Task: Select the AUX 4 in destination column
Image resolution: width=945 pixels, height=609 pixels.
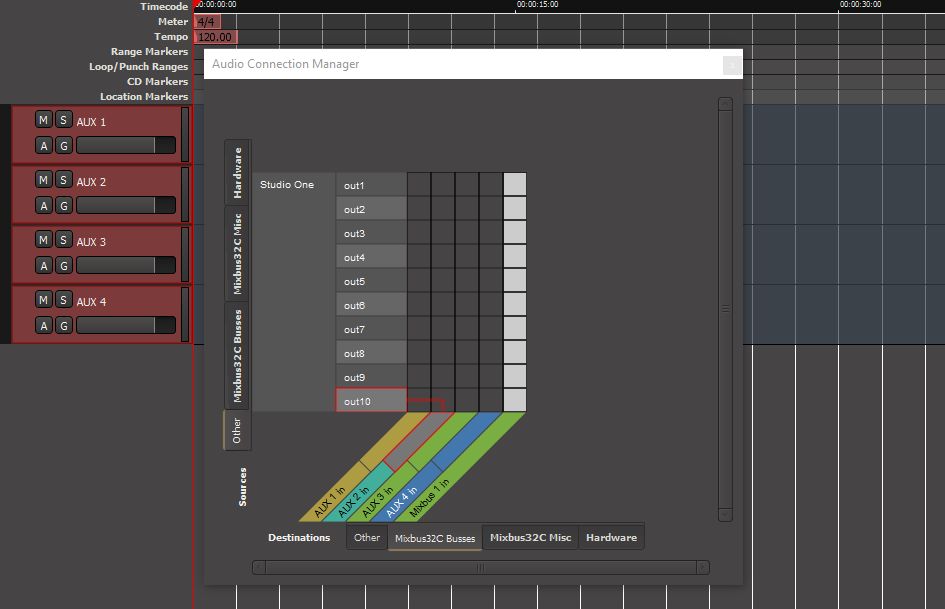Action: [x=401, y=502]
